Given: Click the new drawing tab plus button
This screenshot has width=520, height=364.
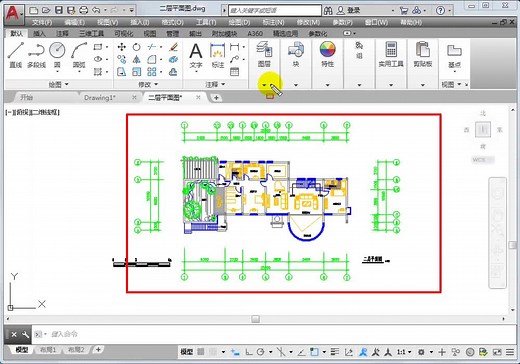Looking at the screenshot, I should click(216, 98).
